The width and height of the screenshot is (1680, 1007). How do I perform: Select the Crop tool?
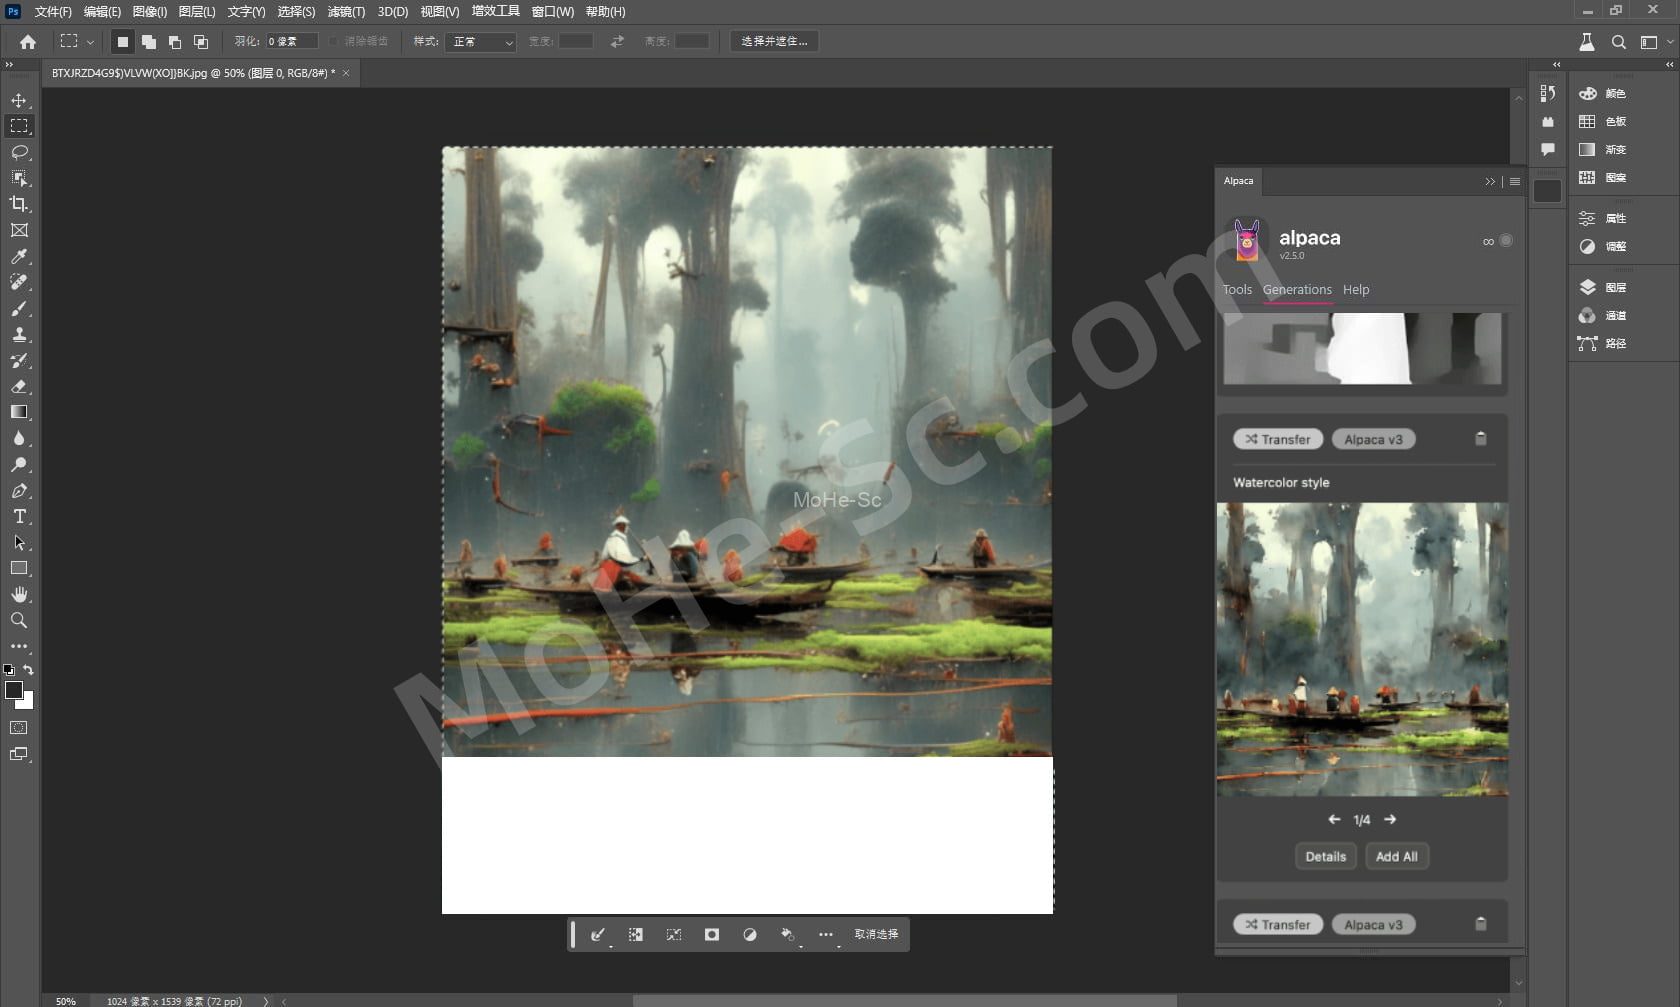(x=19, y=204)
